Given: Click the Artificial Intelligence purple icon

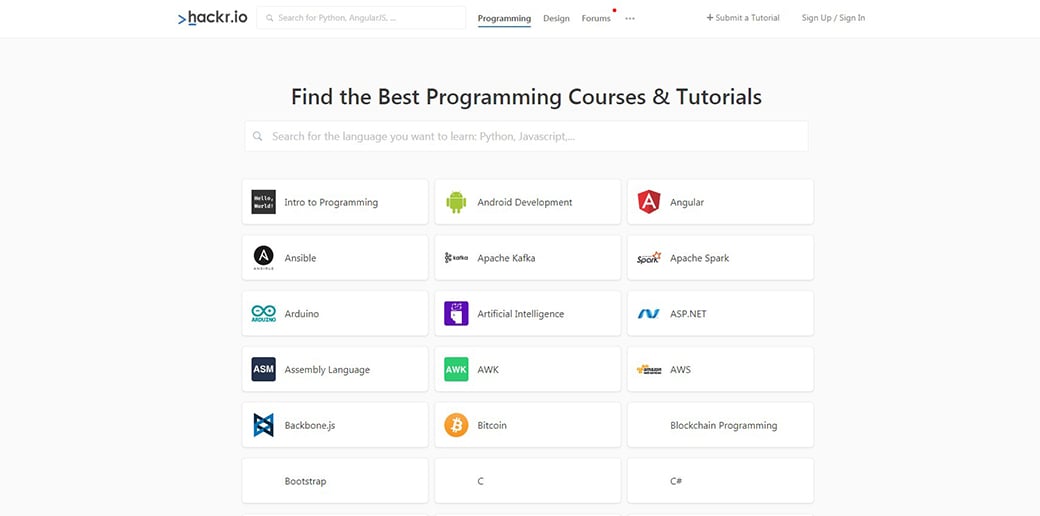Looking at the screenshot, I should tap(456, 314).
